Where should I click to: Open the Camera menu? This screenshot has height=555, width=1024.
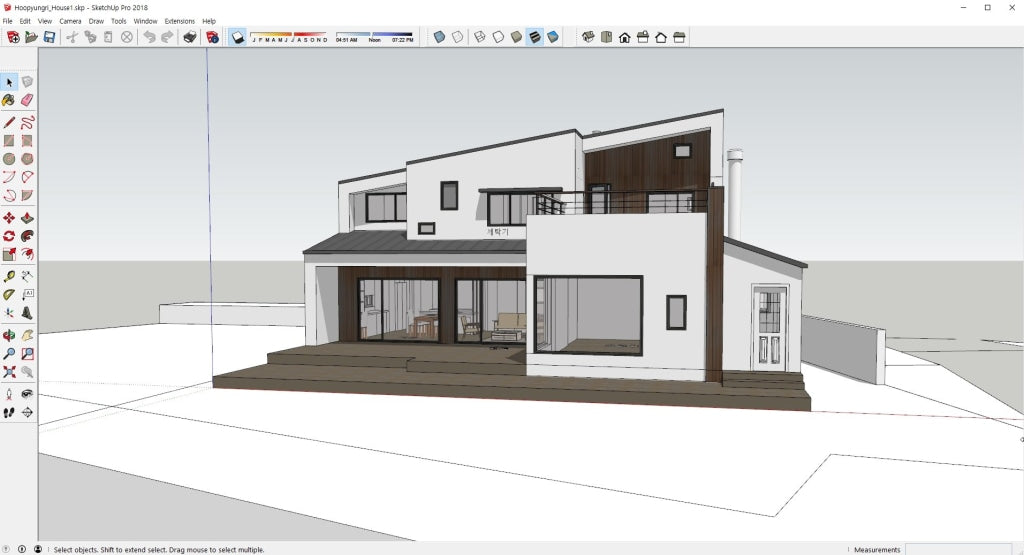click(70, 21)
